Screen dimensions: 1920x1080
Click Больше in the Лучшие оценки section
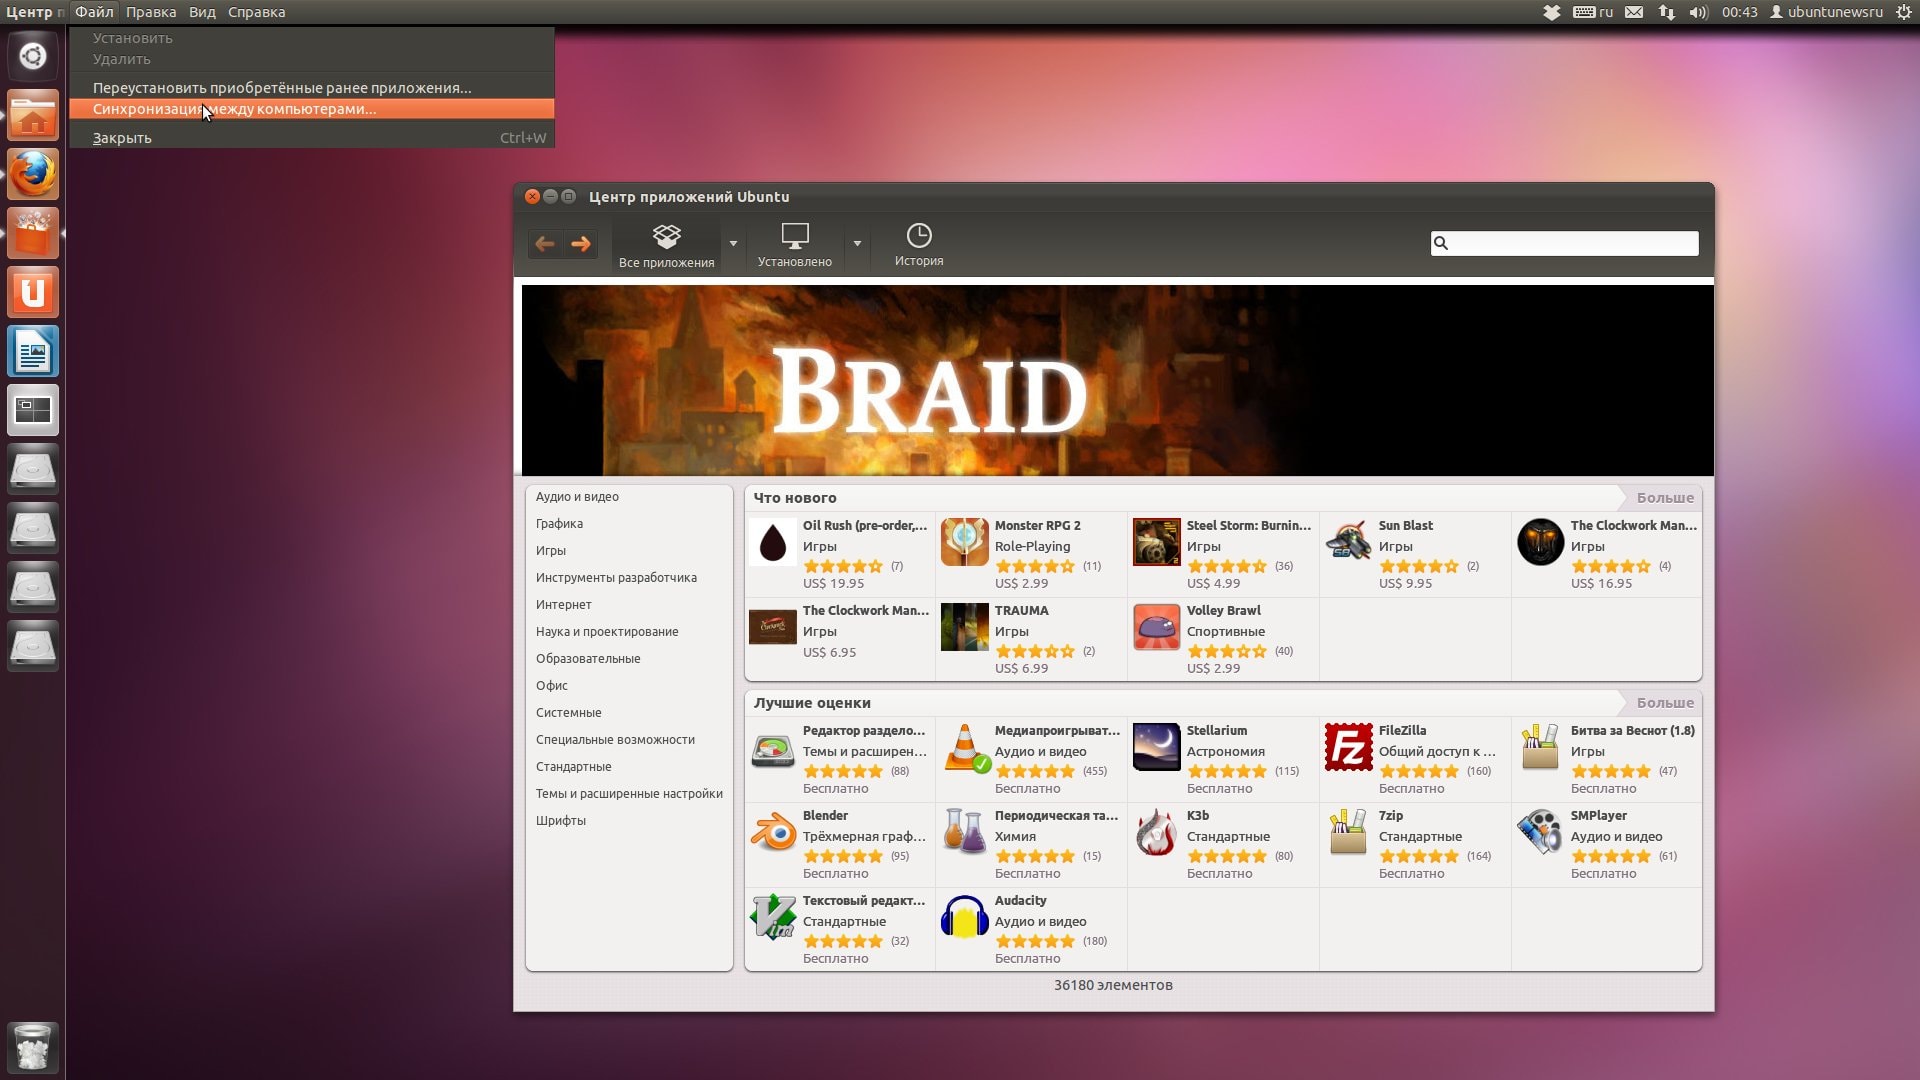coord(1665,703)
